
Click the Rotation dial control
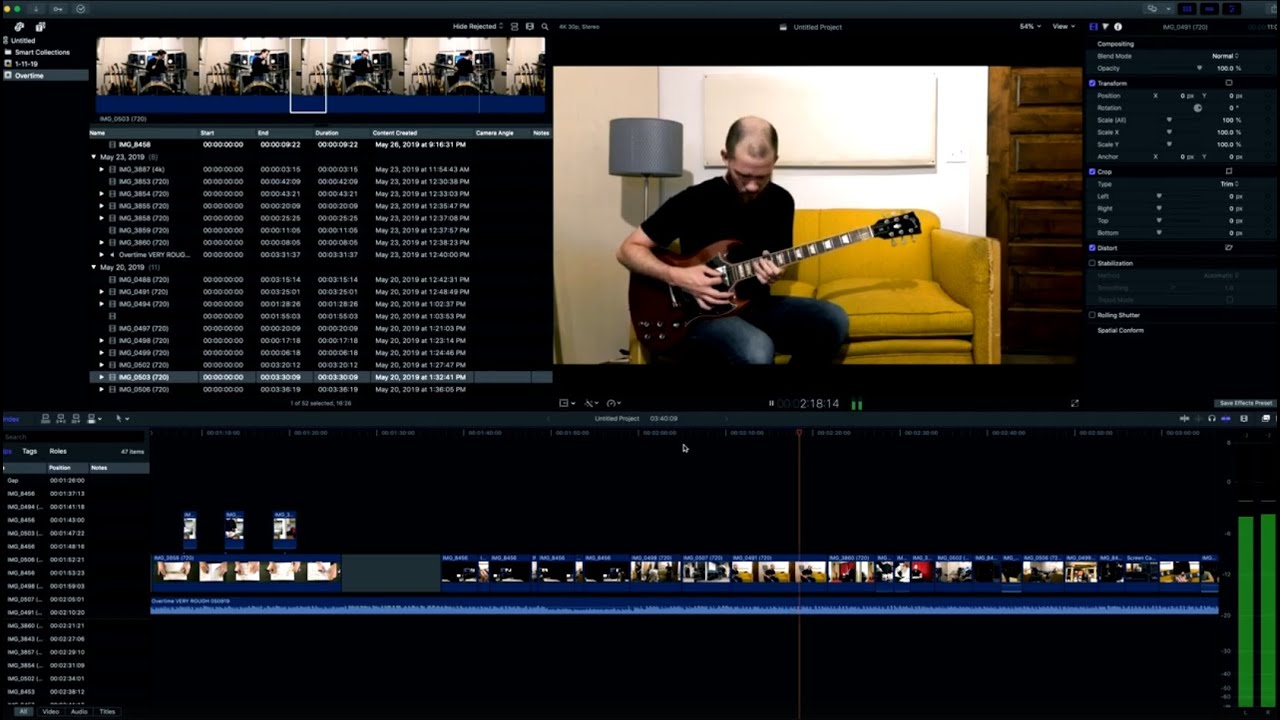[x=1198, y=108]
